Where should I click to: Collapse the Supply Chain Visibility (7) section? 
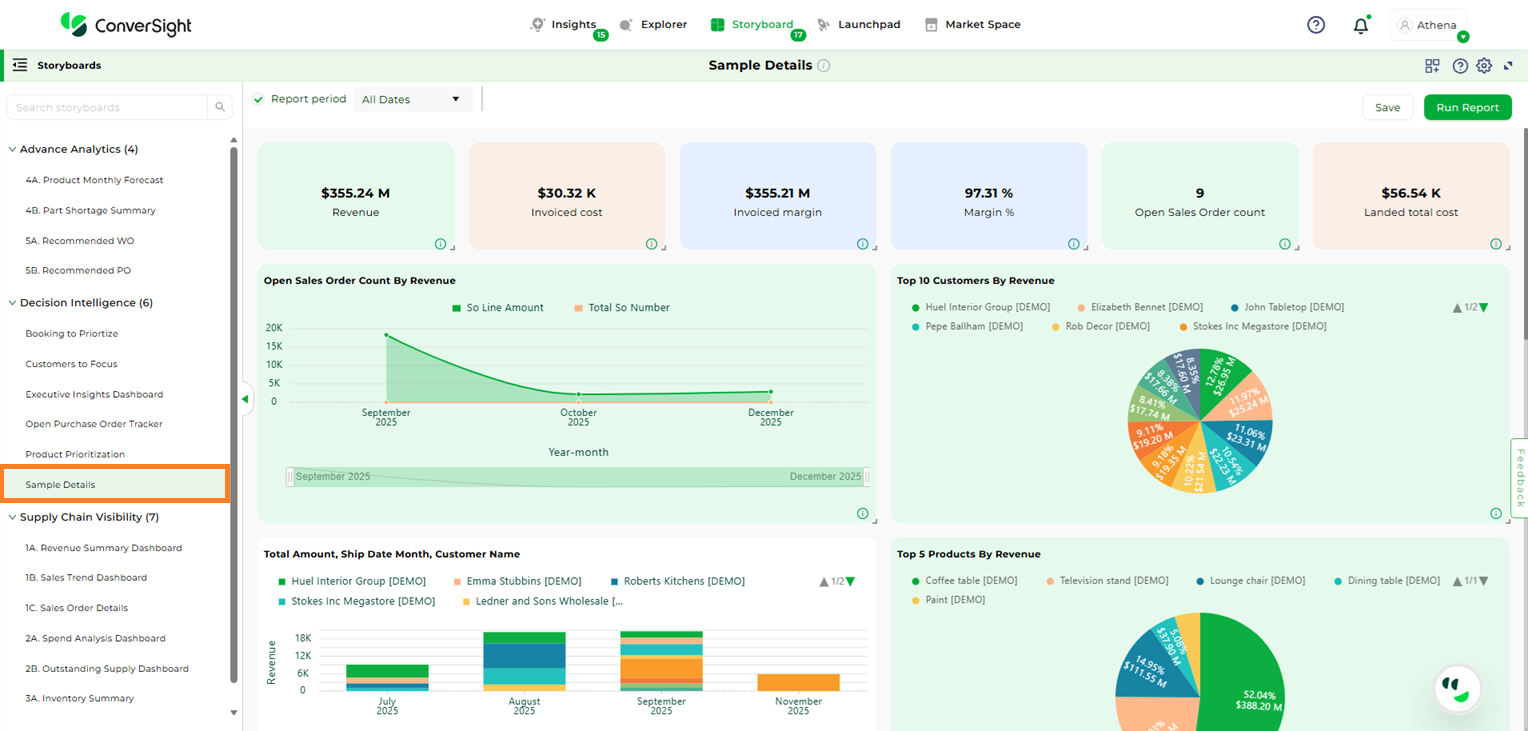click(x=12, y=518)
